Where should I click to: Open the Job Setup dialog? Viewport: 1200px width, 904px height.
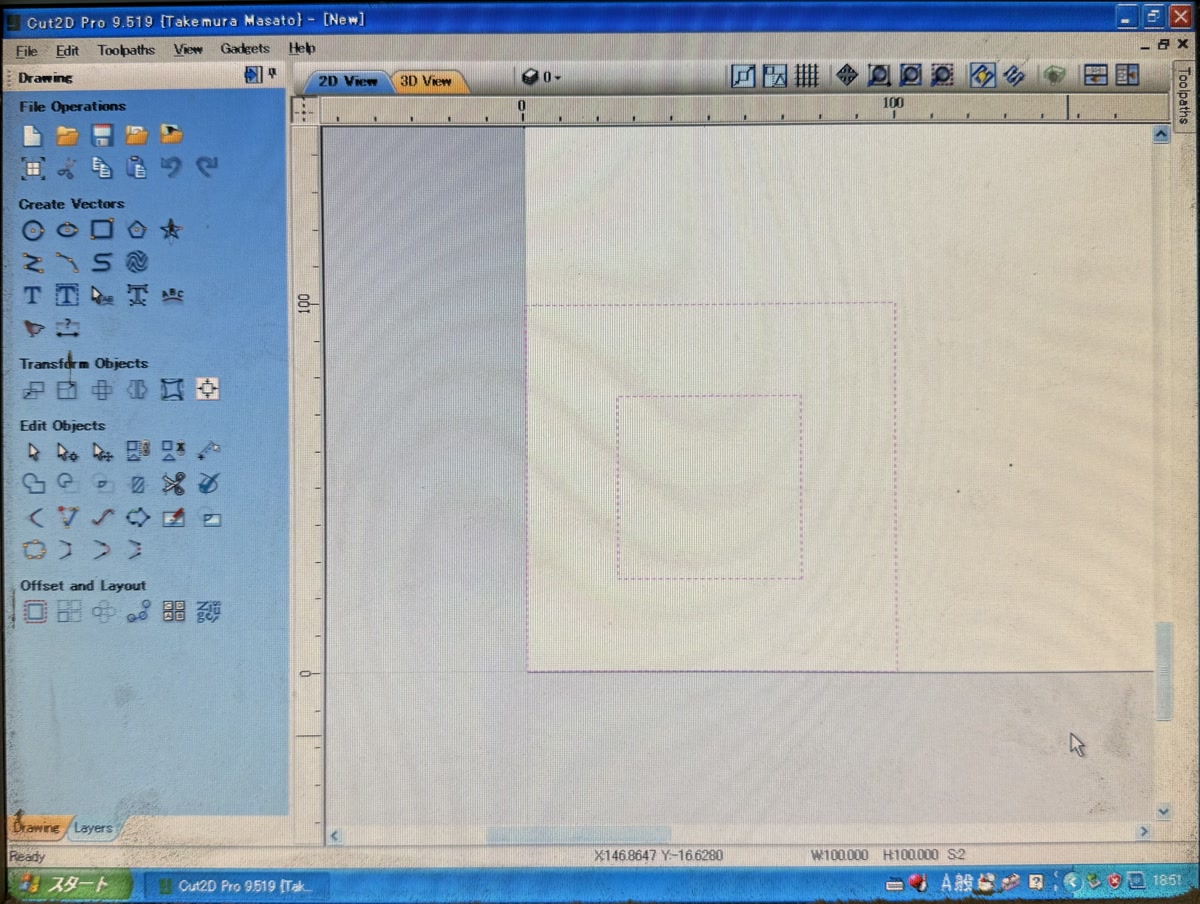pyautogui.click(x=33, y=168)
